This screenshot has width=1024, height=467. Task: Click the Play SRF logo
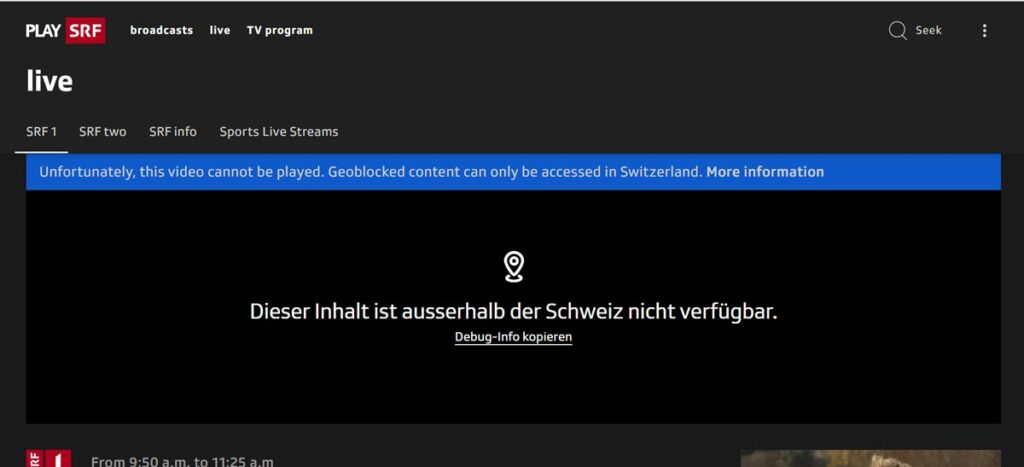click(x=65, y=30)
